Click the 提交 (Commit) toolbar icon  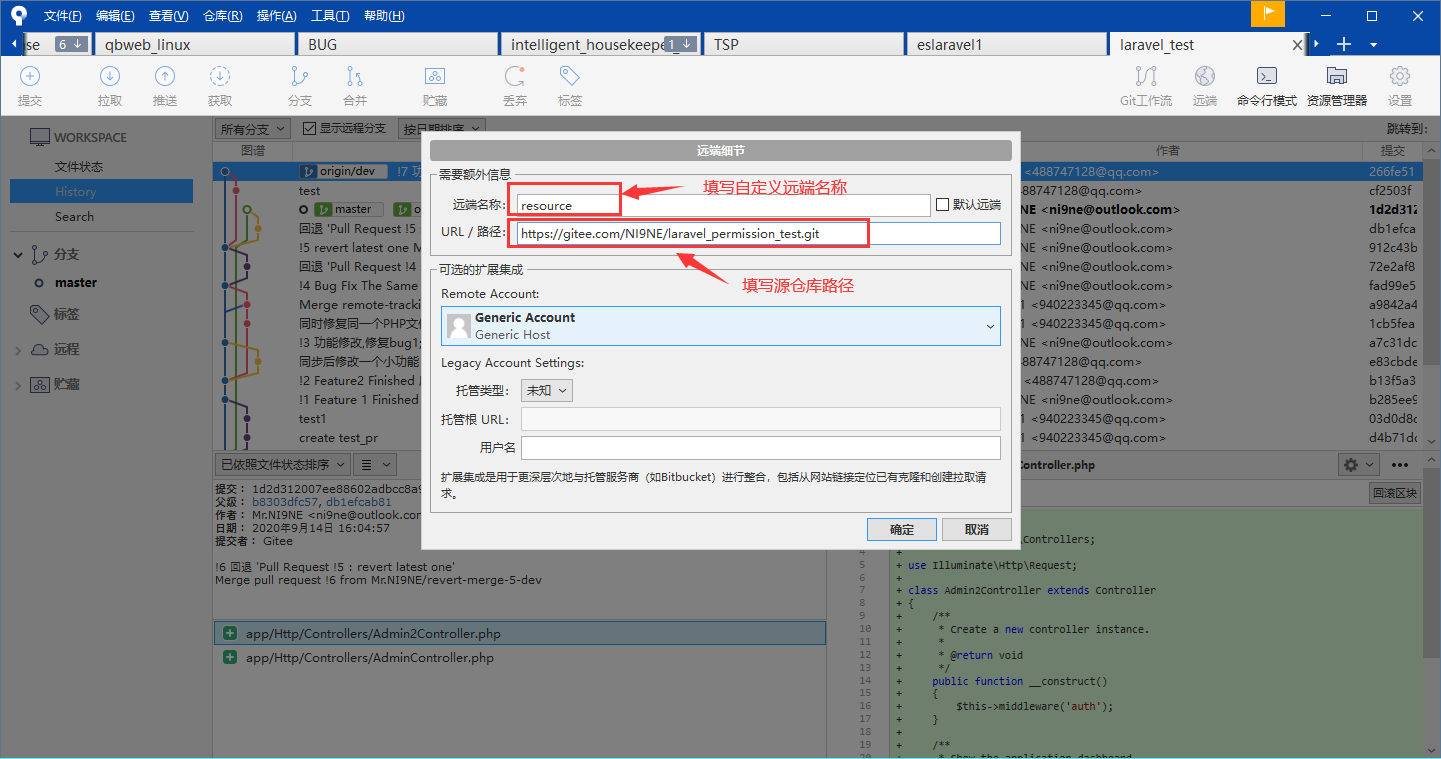tap(30, 78)
